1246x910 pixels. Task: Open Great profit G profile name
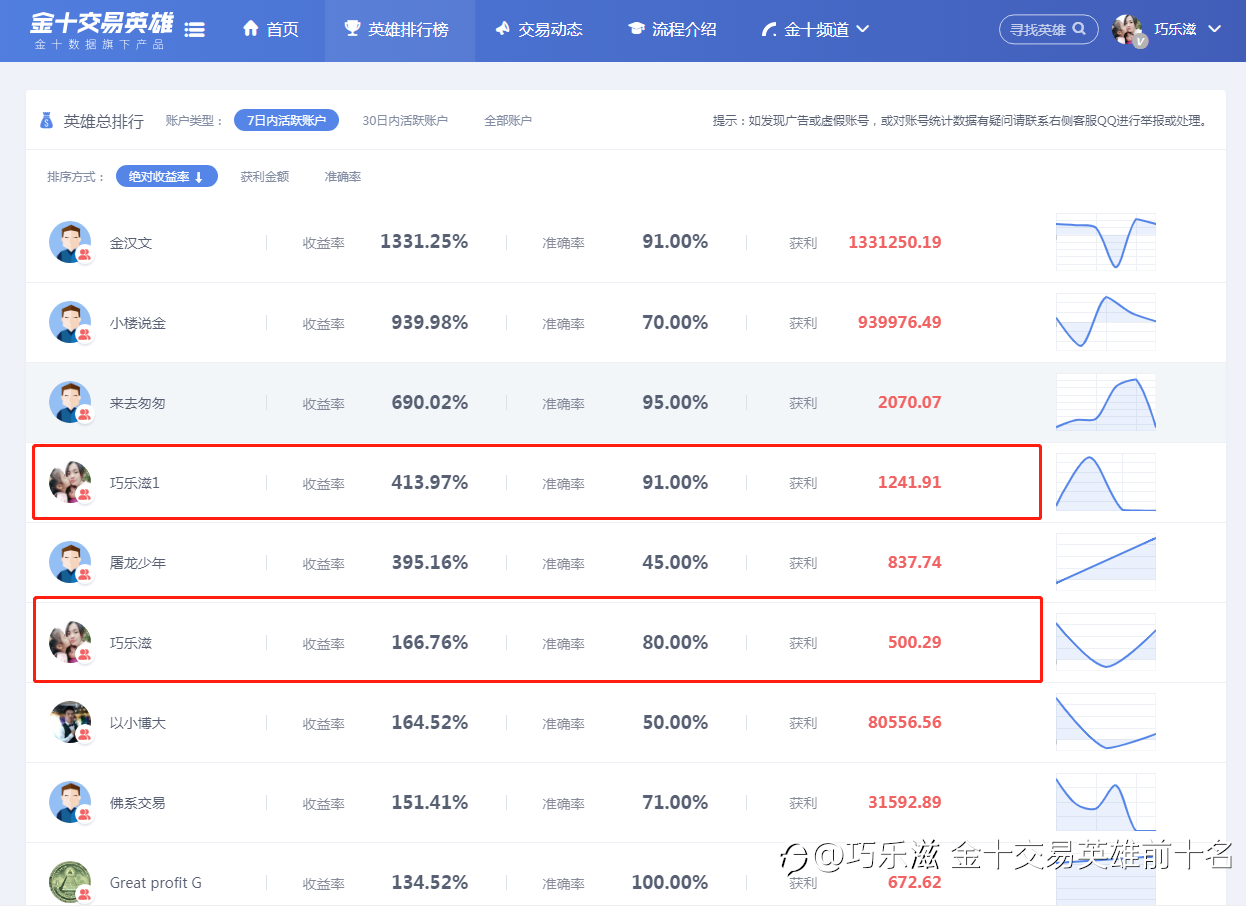pos(156,883)
